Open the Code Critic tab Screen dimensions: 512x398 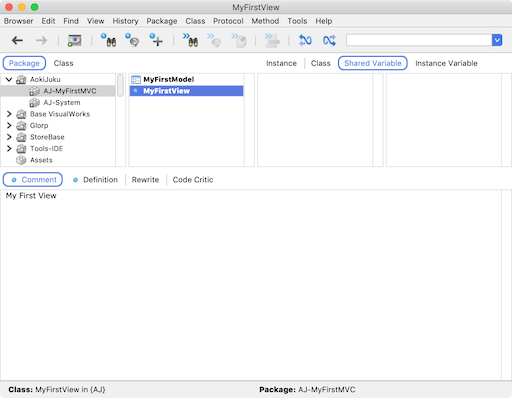193,180
